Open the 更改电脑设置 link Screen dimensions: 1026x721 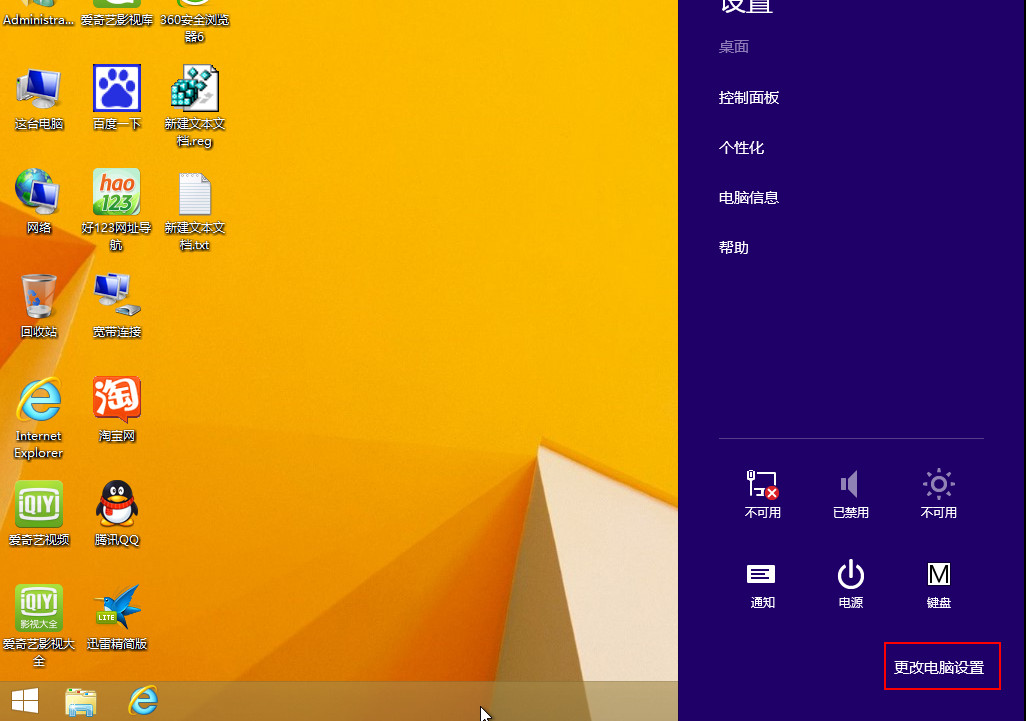939,667
